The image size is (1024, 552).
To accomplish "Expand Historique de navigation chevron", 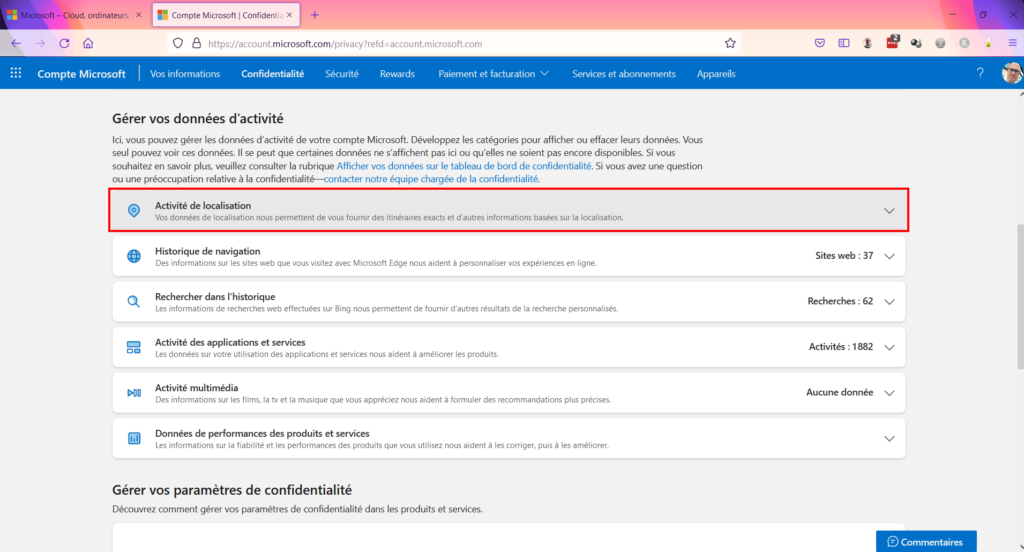I will (889, 256).
